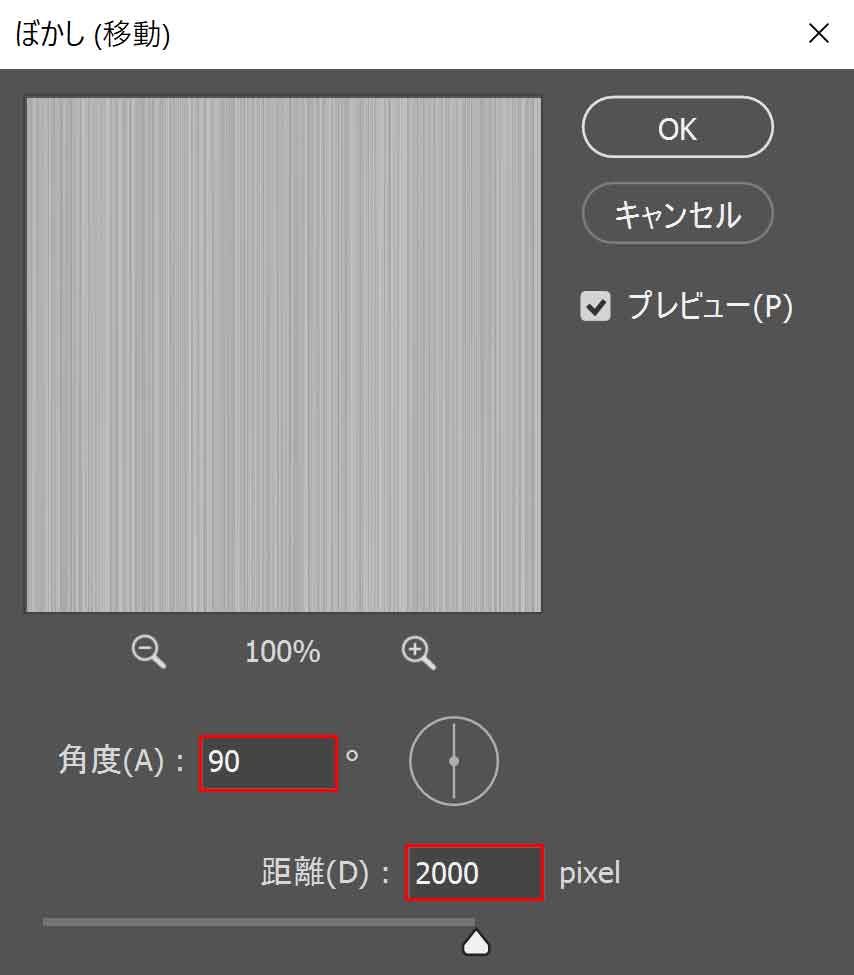Close the ぼかし (移動) dialog
This screenshot has width=854, height=975.
pos(819,33)
